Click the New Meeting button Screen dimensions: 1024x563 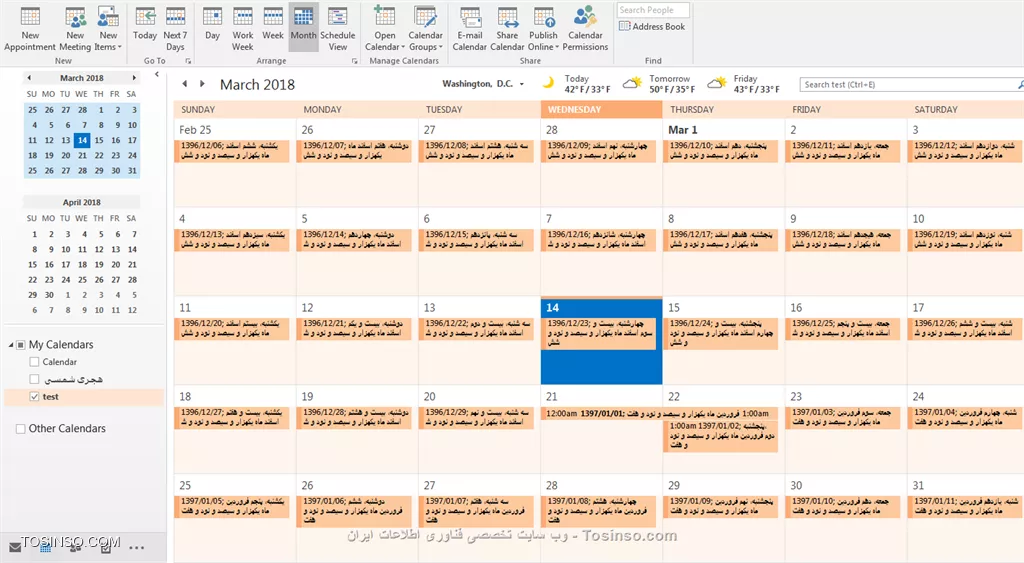click(x=75, y=29)
